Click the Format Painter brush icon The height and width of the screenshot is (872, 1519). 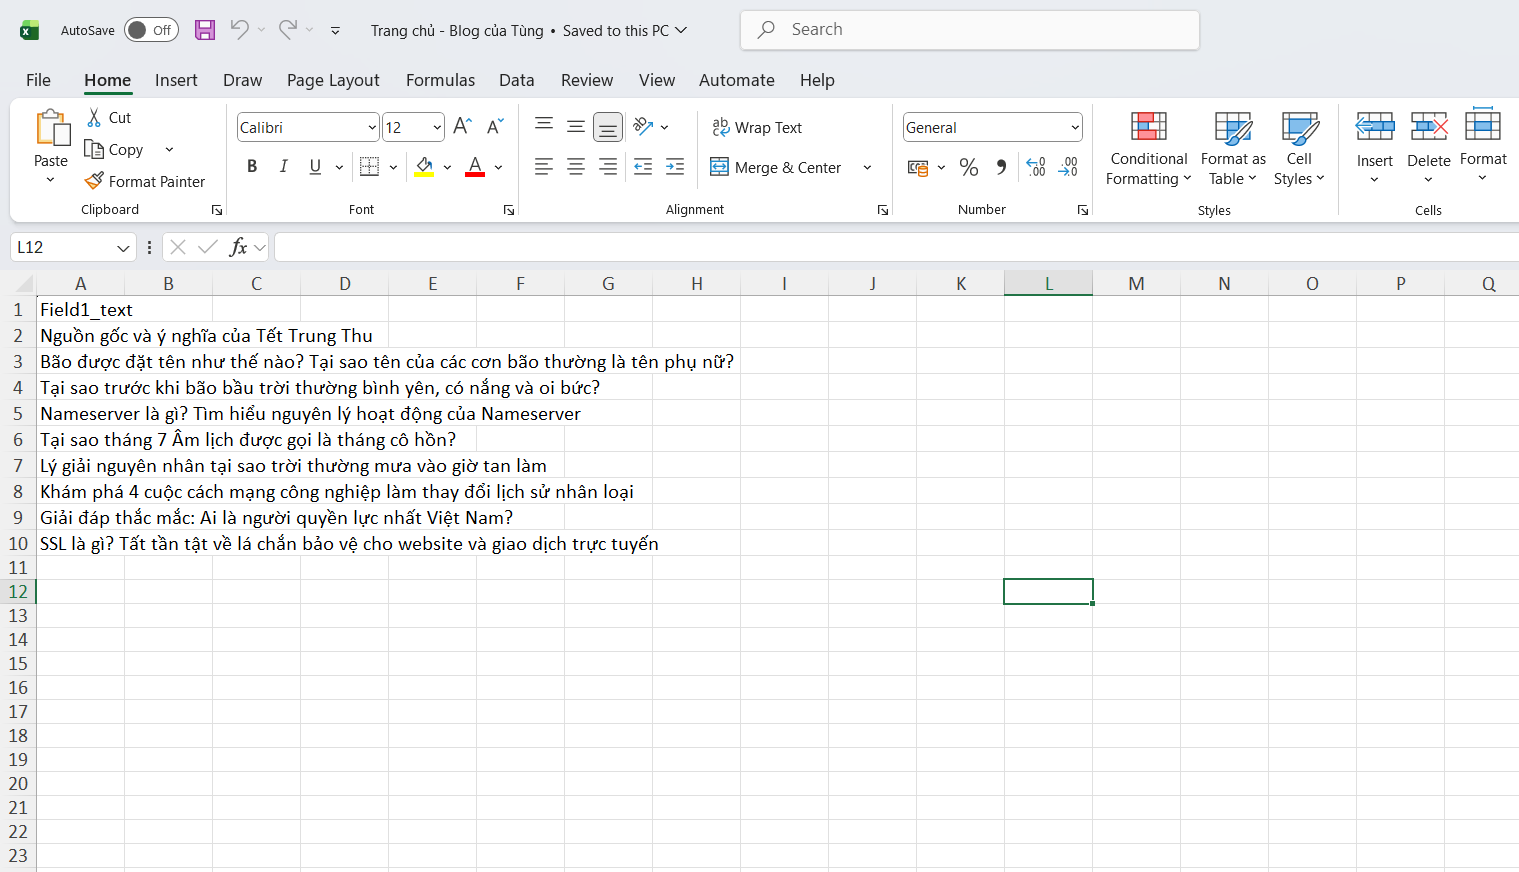94,181
